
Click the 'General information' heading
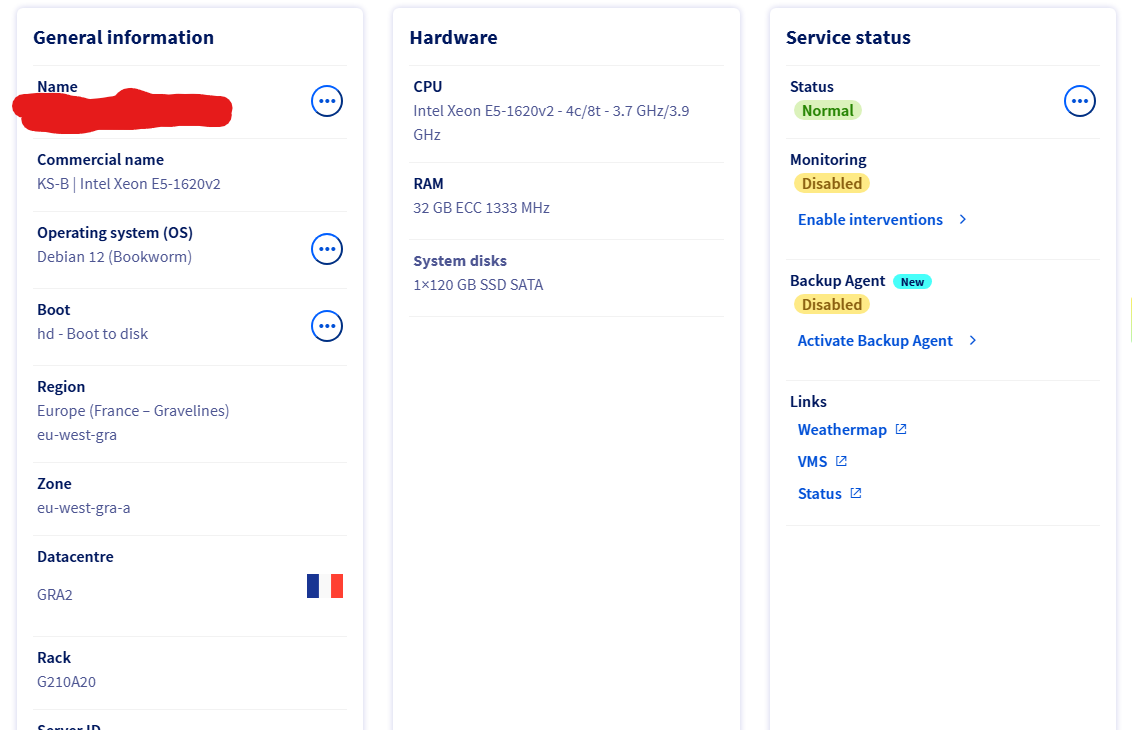(123, 38)
